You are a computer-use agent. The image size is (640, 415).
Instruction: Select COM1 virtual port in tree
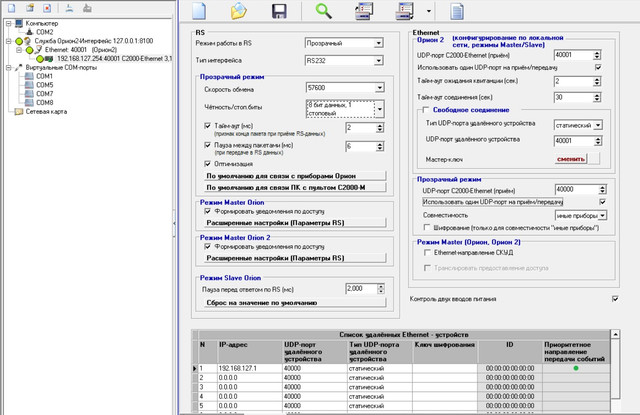coord(44,76)
